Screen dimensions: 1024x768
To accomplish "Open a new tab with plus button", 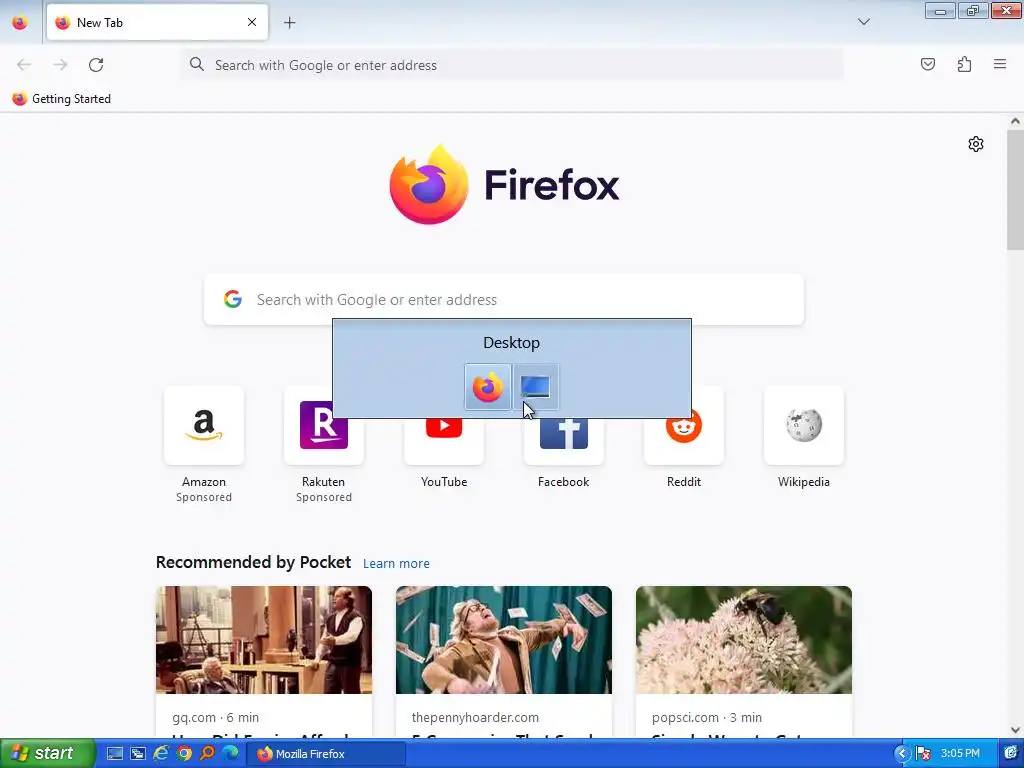I will pos(289,23).
